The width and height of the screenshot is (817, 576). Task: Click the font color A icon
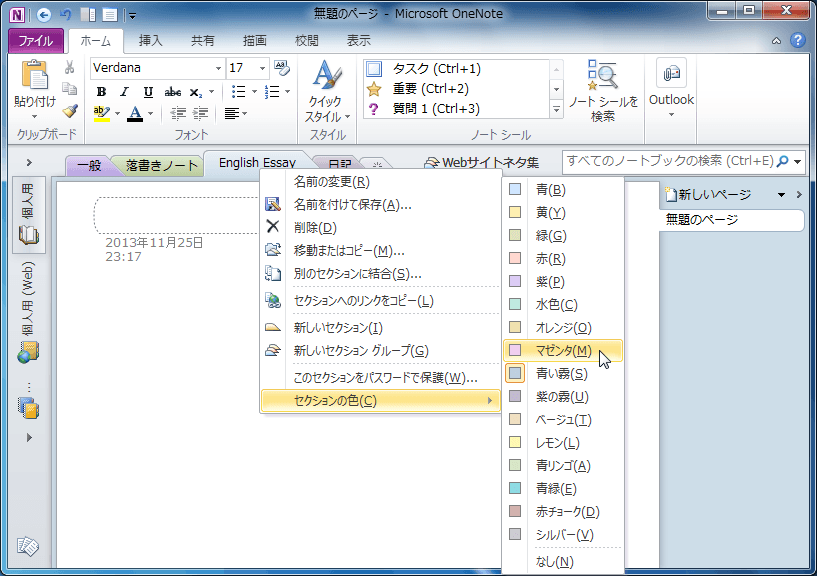point(135,113)
